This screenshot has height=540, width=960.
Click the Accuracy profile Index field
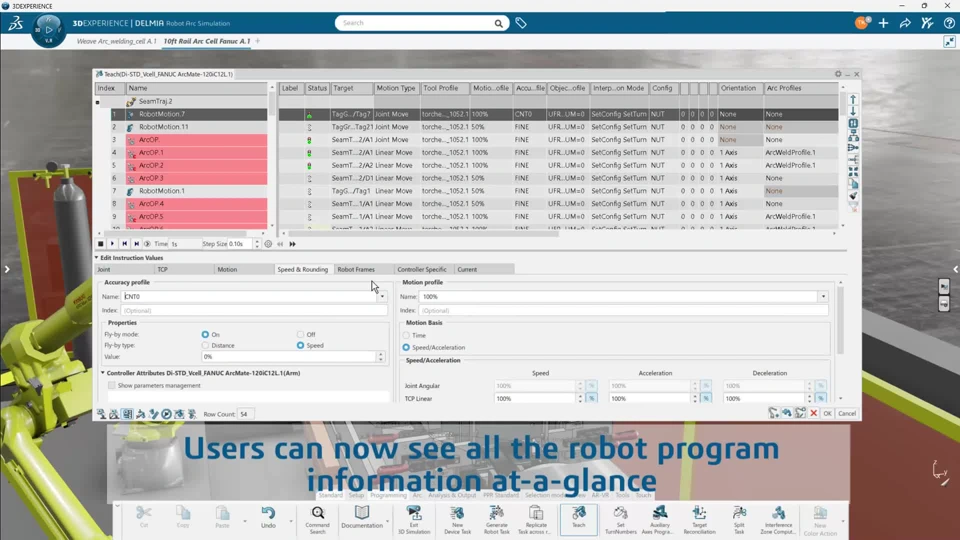click(254, 310)
